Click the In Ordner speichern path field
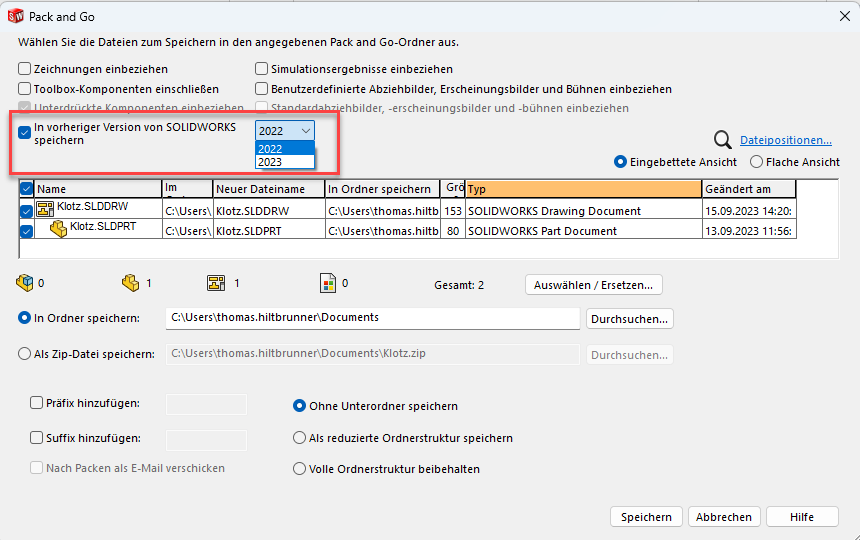This screenshot has height=540, width=860. [x=373, y=318]
